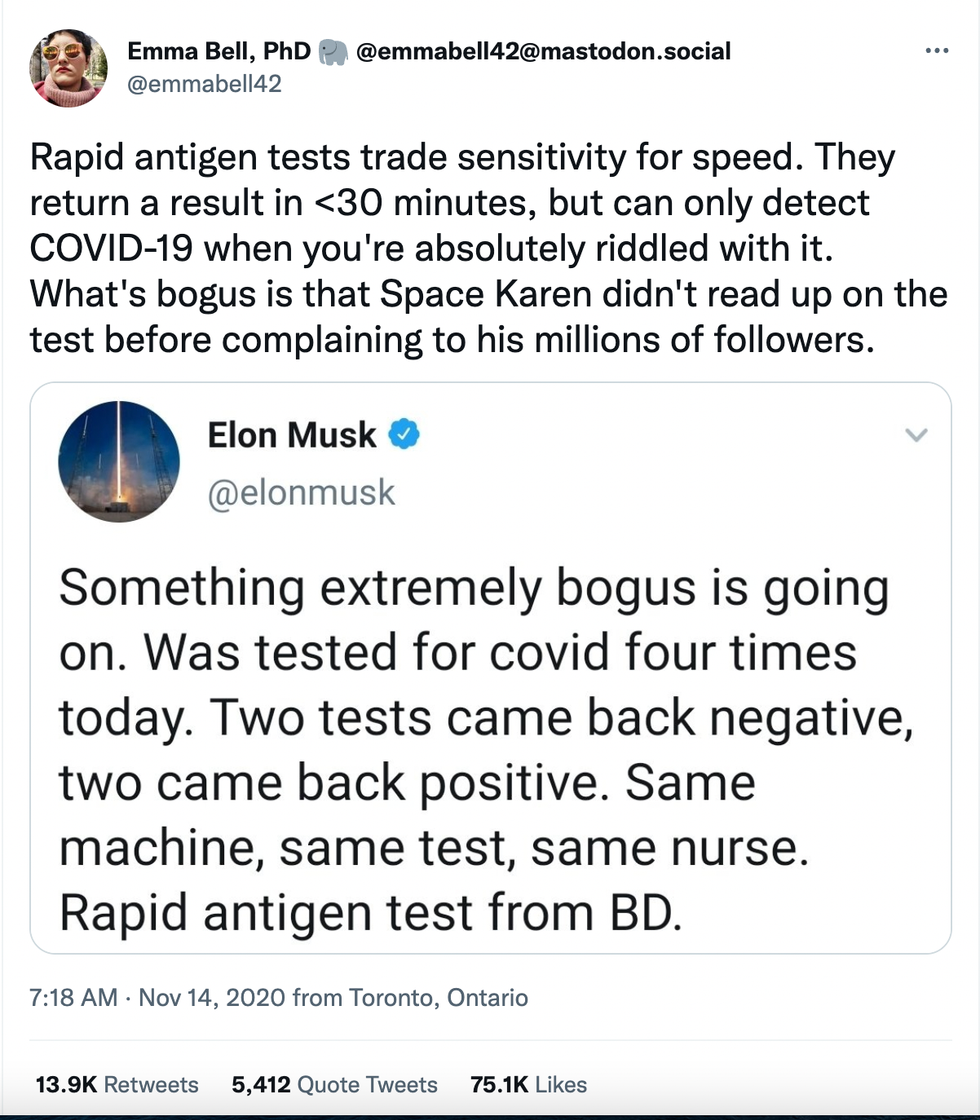Open the @elonmusk handle

click(301, 492)
